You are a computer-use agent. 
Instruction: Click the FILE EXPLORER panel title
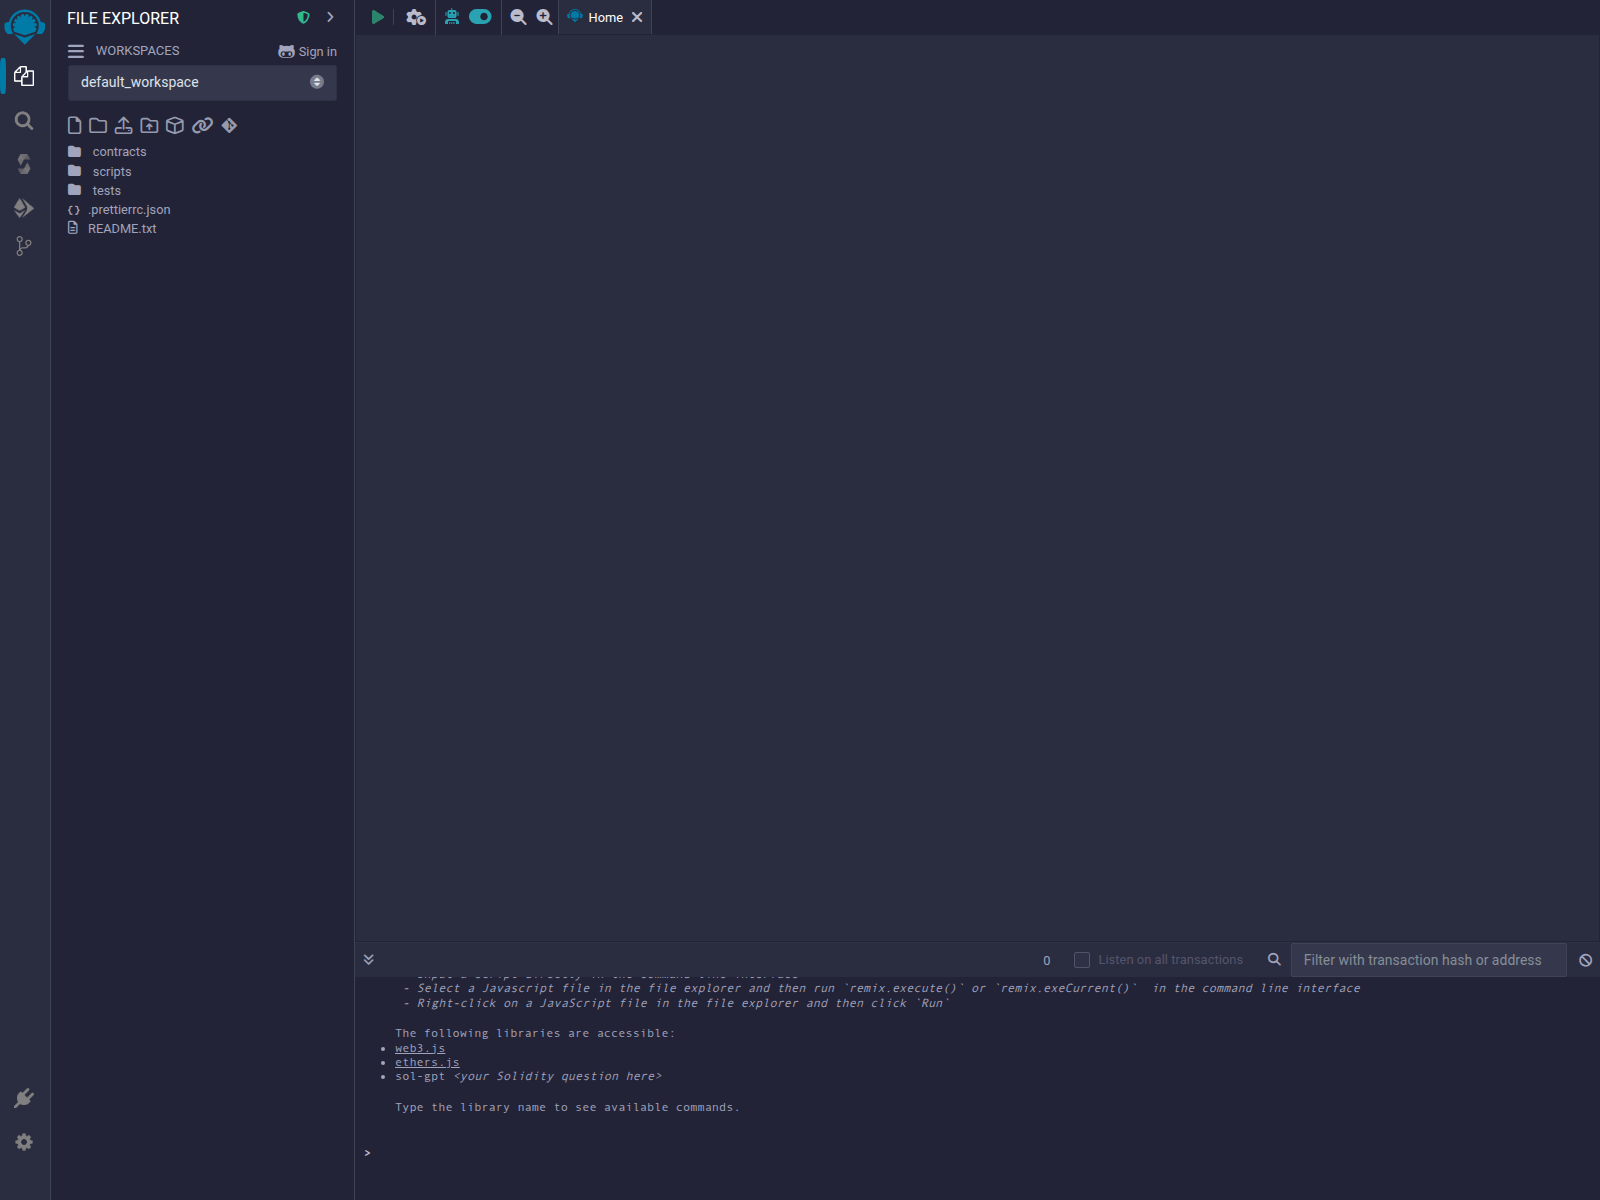tap(123, 18)
